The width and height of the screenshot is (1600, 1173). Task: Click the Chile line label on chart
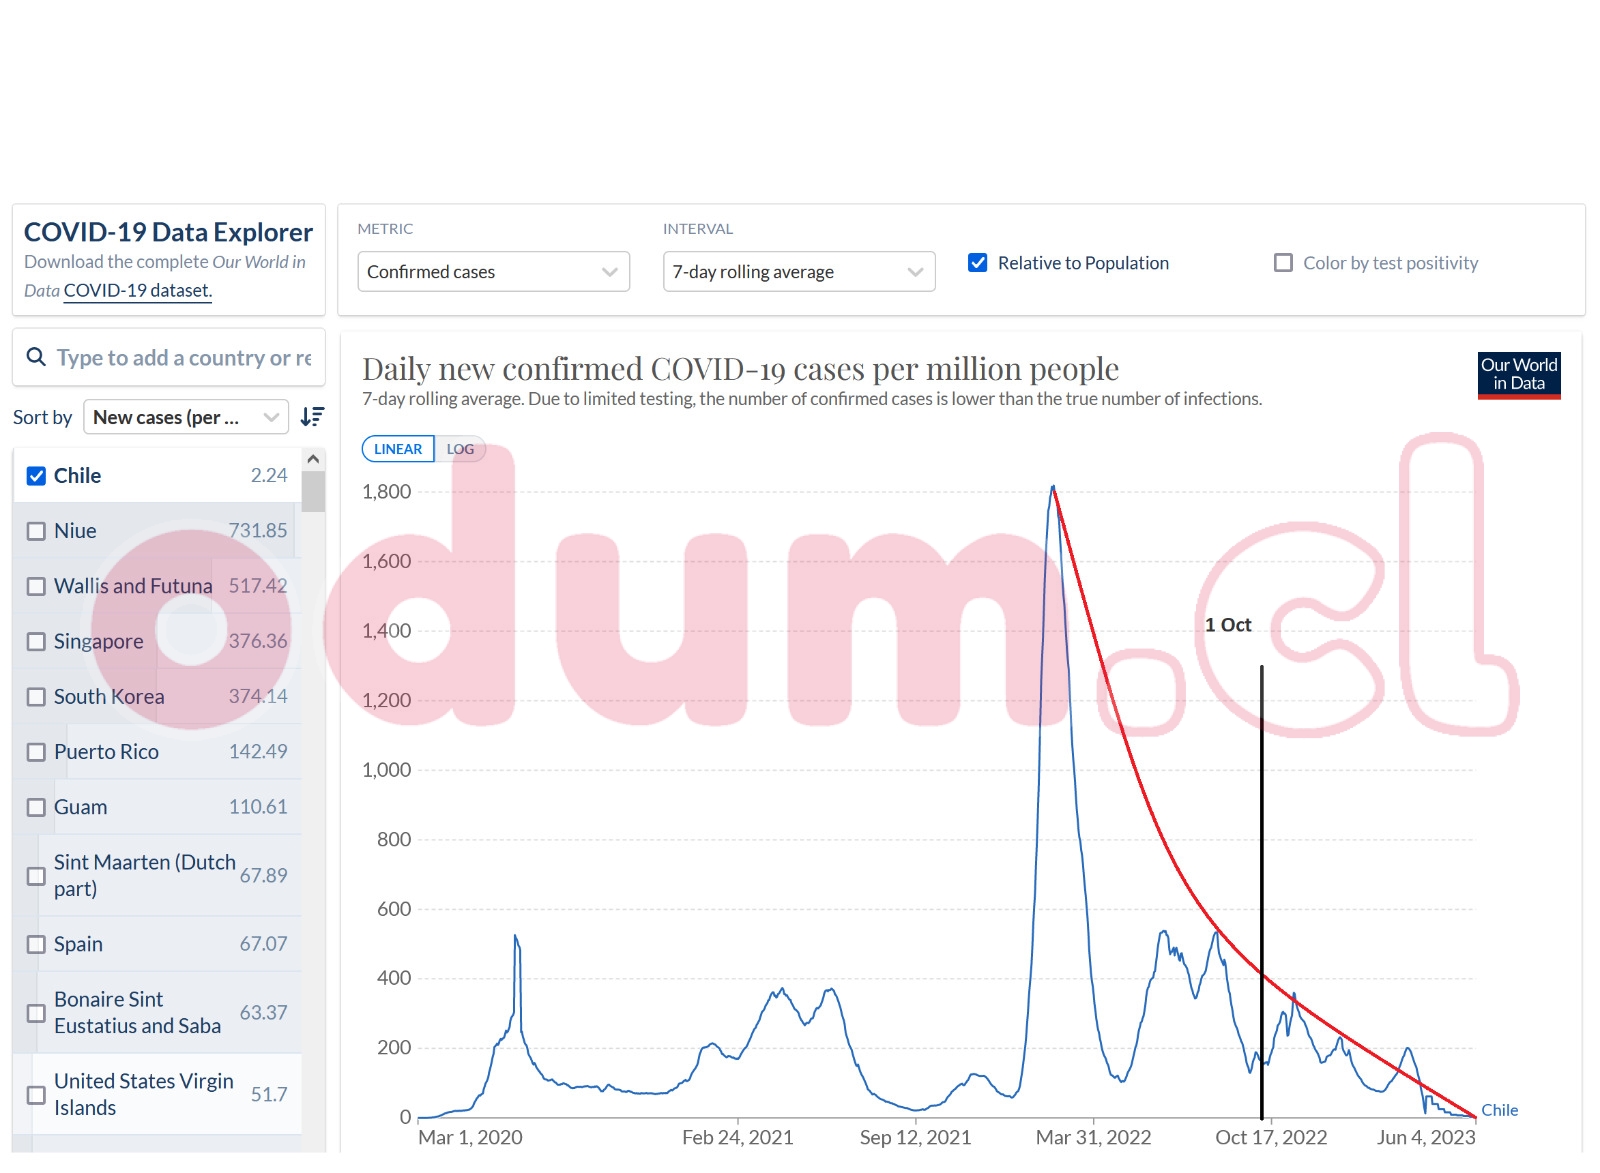1498,1110
